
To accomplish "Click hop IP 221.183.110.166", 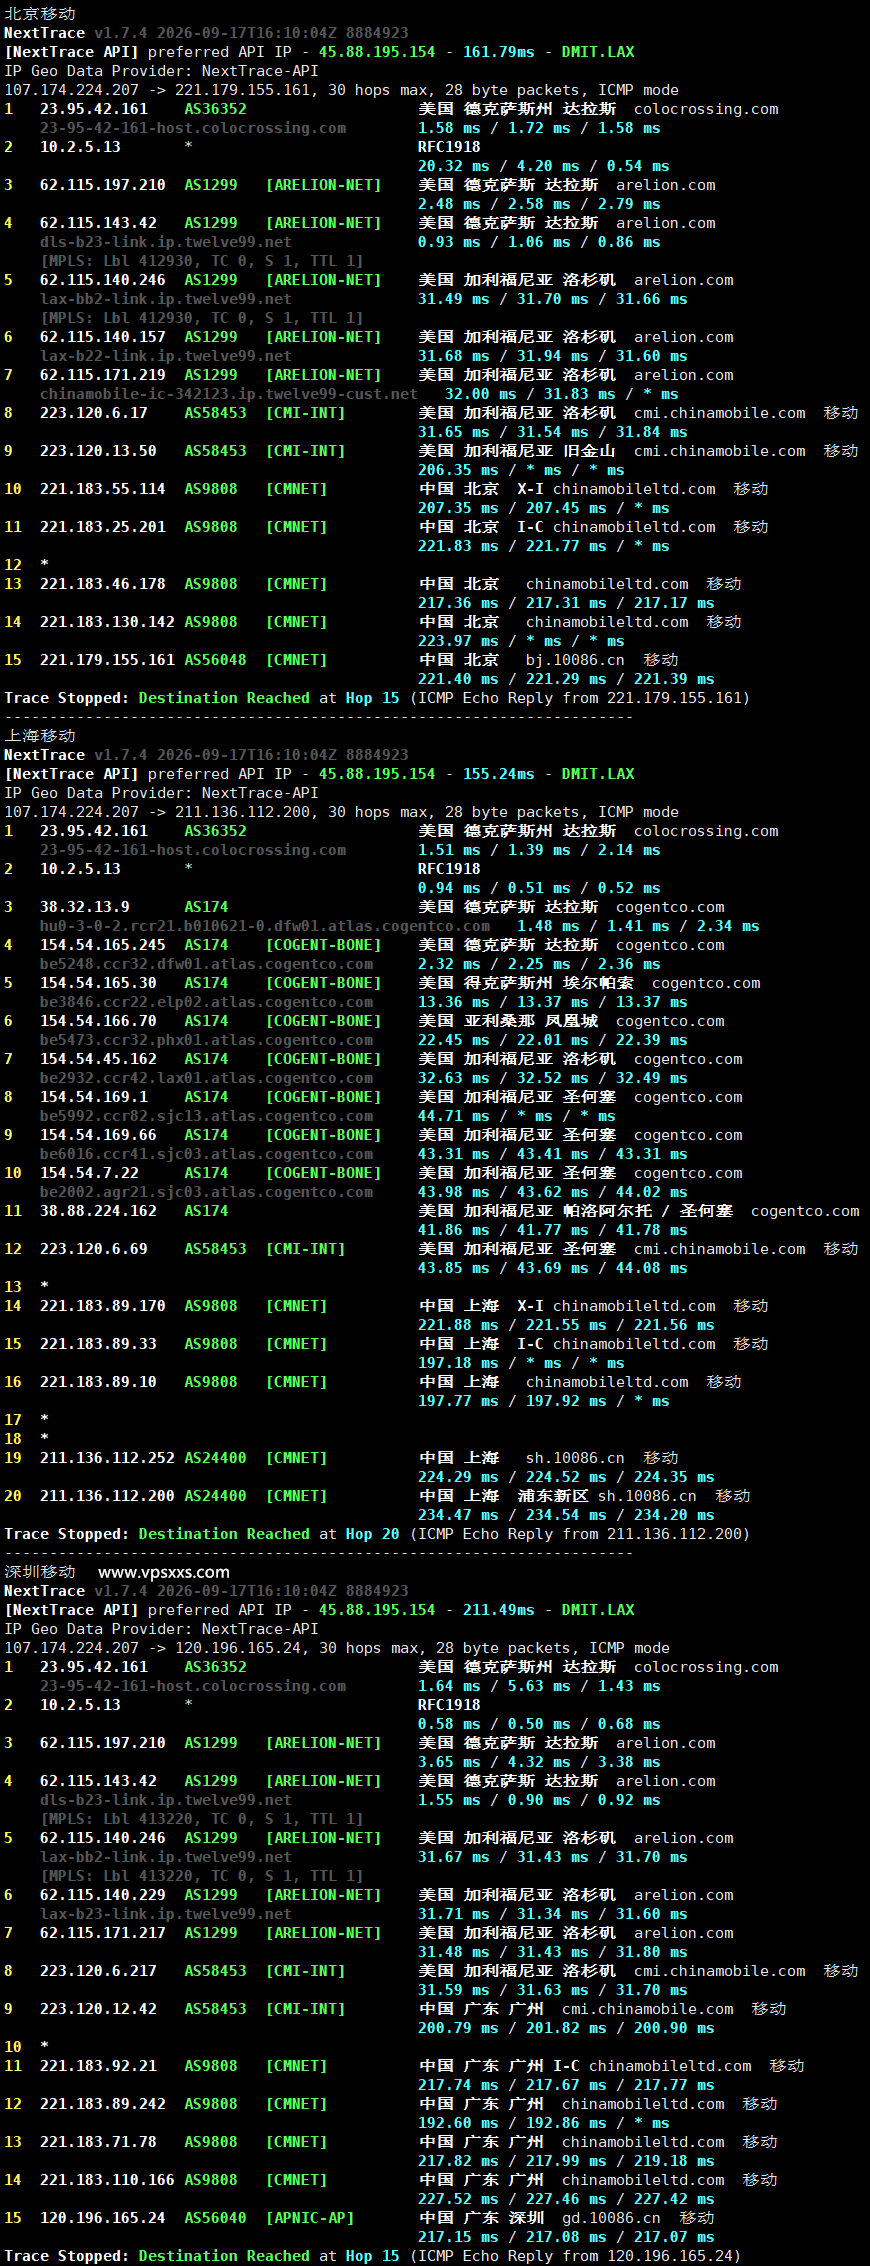I will (x=107, y=2180).
